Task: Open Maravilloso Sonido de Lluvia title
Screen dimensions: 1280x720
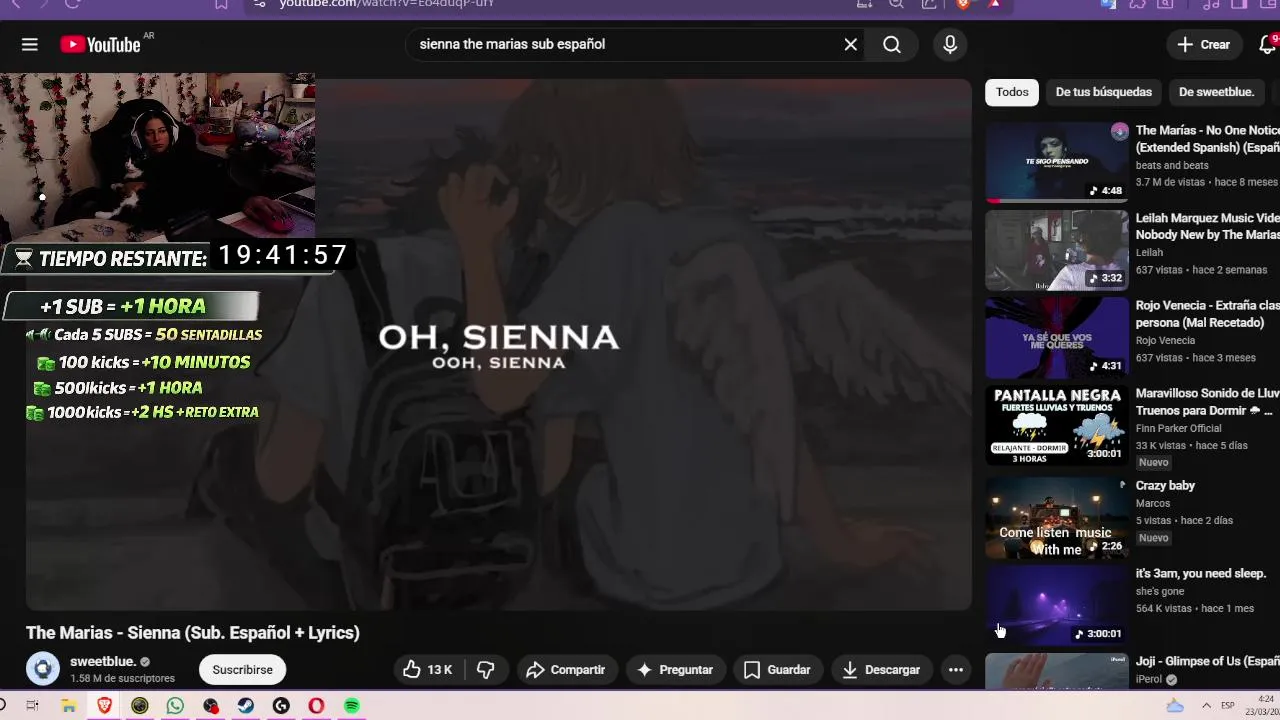Action: coord(1208,402)
